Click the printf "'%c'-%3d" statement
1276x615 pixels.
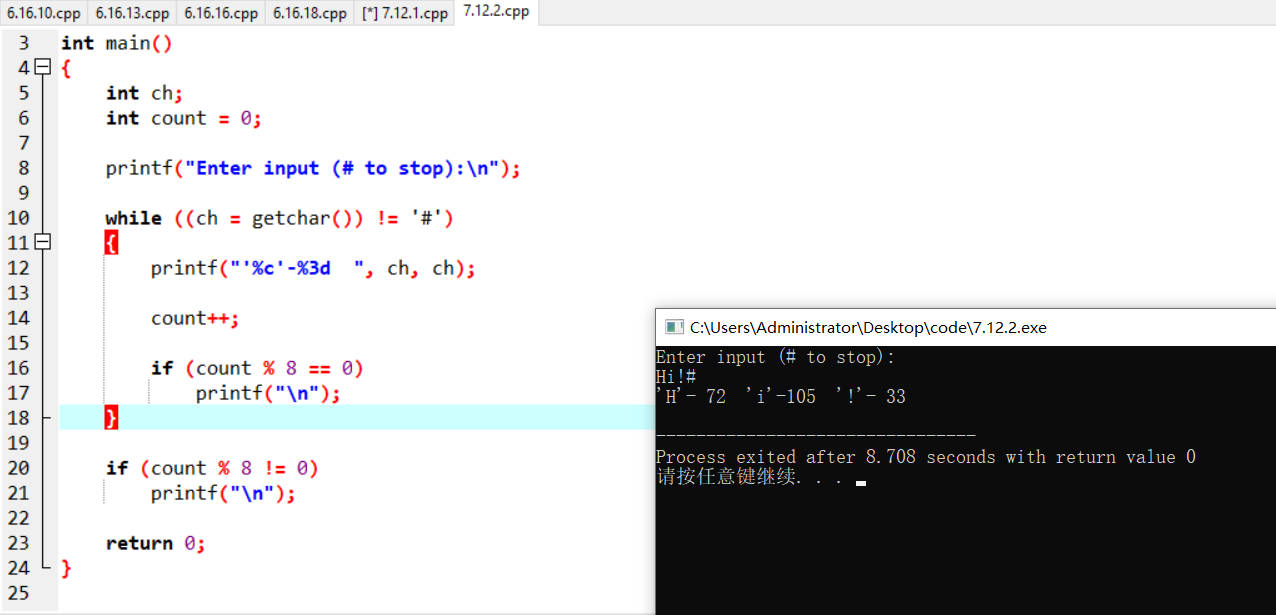pos(313,268)
